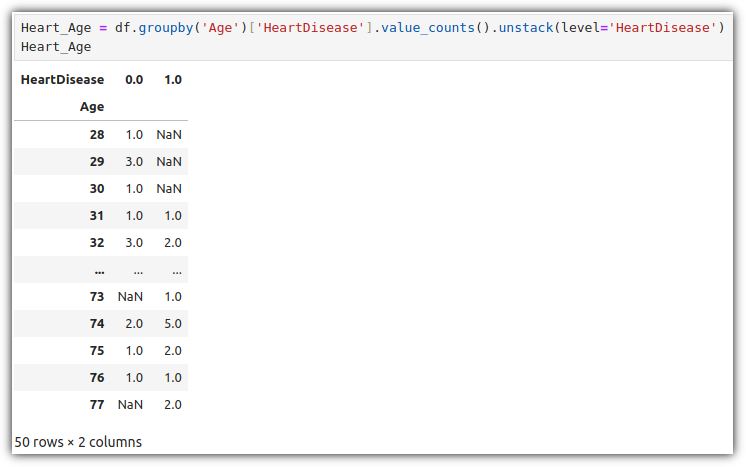The height and width of the screenshot is (467, 746).
Task: Click the second line Heart_Age in the code
Action: pos(56,47)
